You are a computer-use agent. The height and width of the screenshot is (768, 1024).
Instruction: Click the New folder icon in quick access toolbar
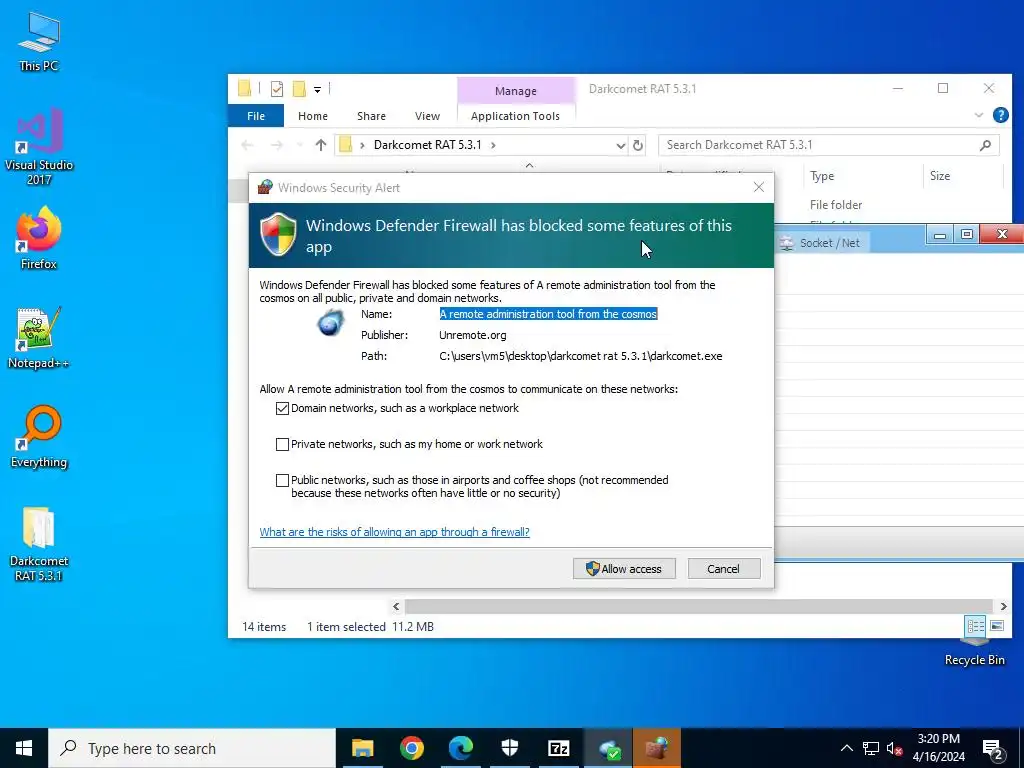(x=299, y=89)
